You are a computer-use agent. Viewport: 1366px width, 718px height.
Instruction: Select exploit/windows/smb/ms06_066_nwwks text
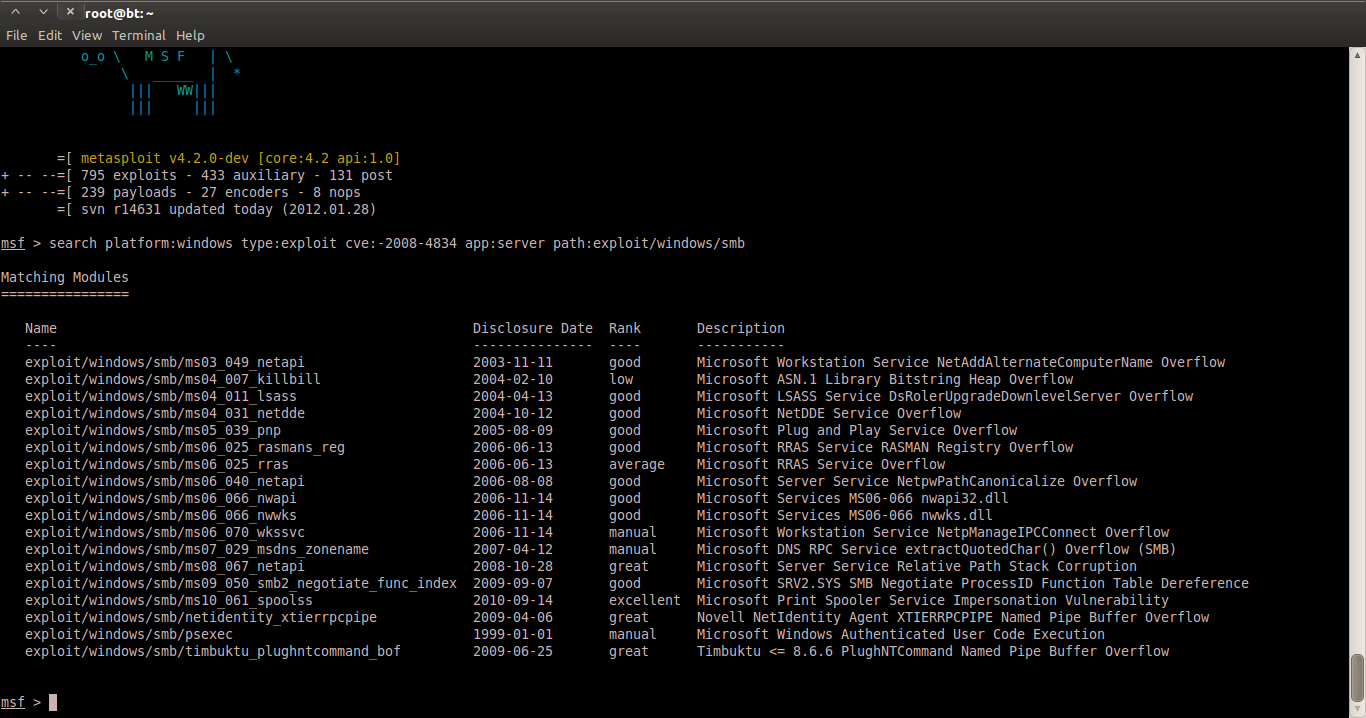click(x=161, y=515)
